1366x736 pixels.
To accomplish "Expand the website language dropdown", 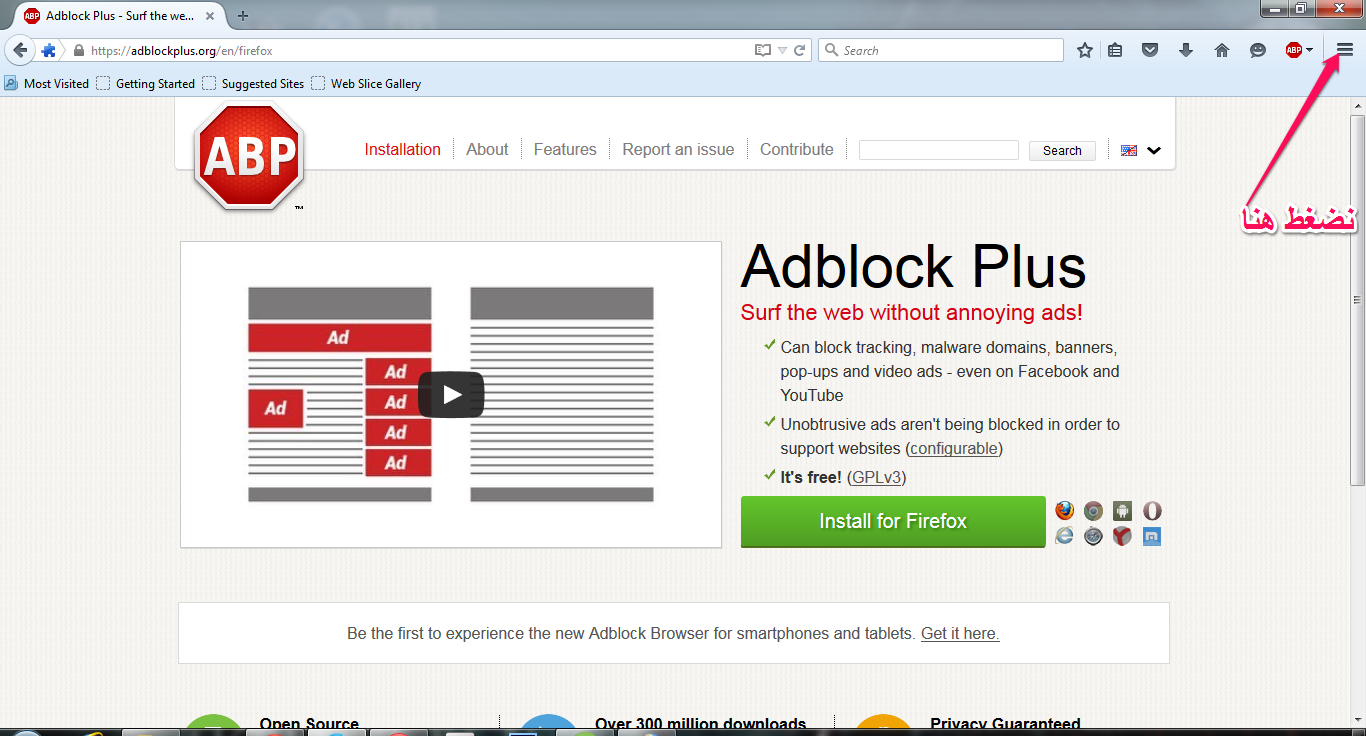I will pos(1154,151).
